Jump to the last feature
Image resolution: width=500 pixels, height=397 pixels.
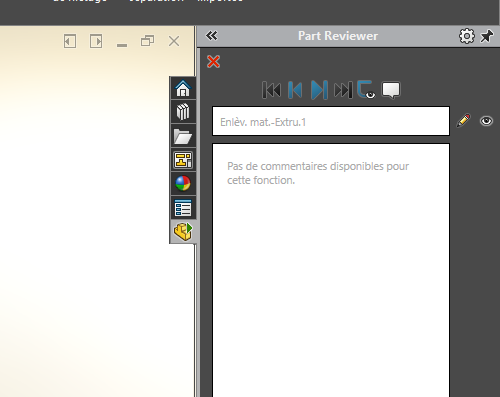point(343,90)
